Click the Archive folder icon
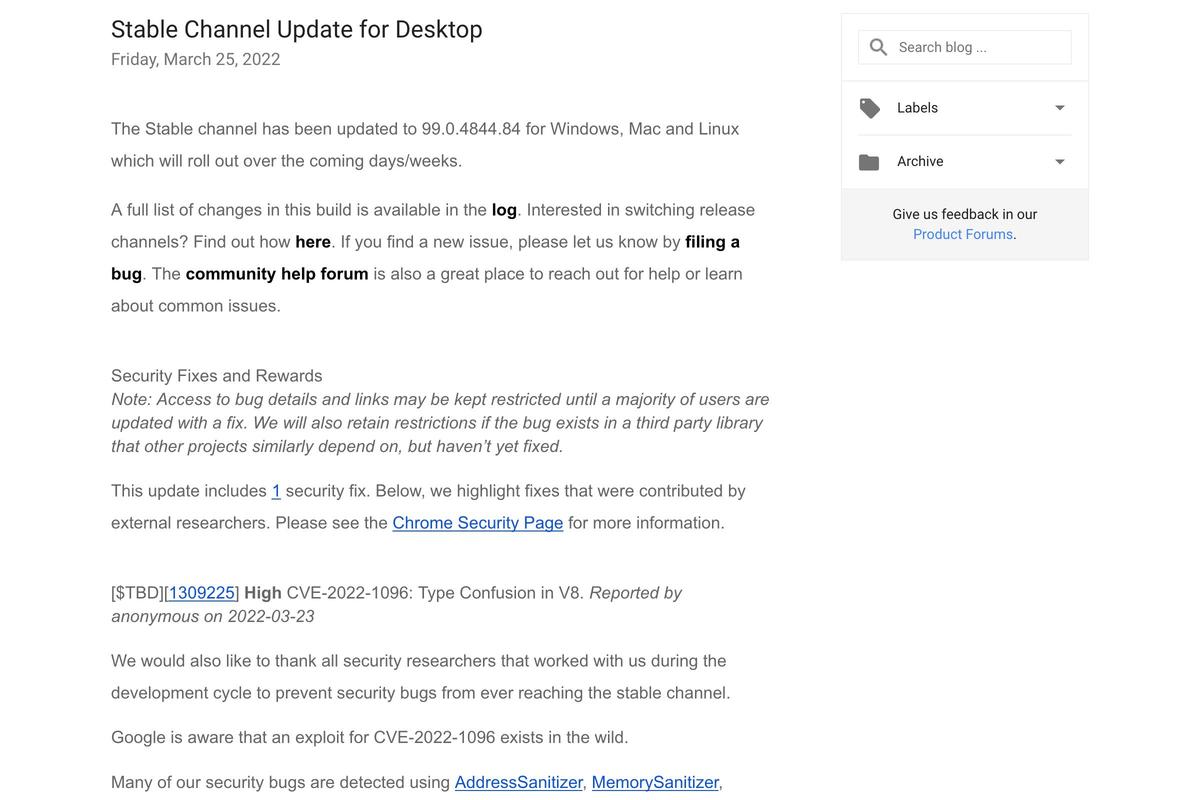 pos(869,162)
